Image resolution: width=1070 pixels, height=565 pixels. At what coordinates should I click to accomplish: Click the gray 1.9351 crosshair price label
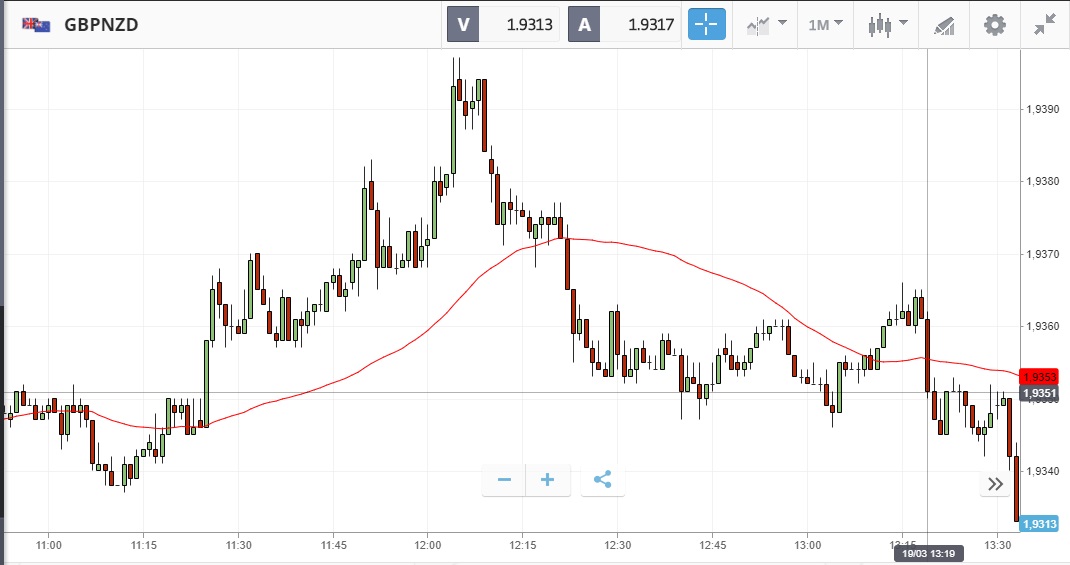click(1039, 393)
